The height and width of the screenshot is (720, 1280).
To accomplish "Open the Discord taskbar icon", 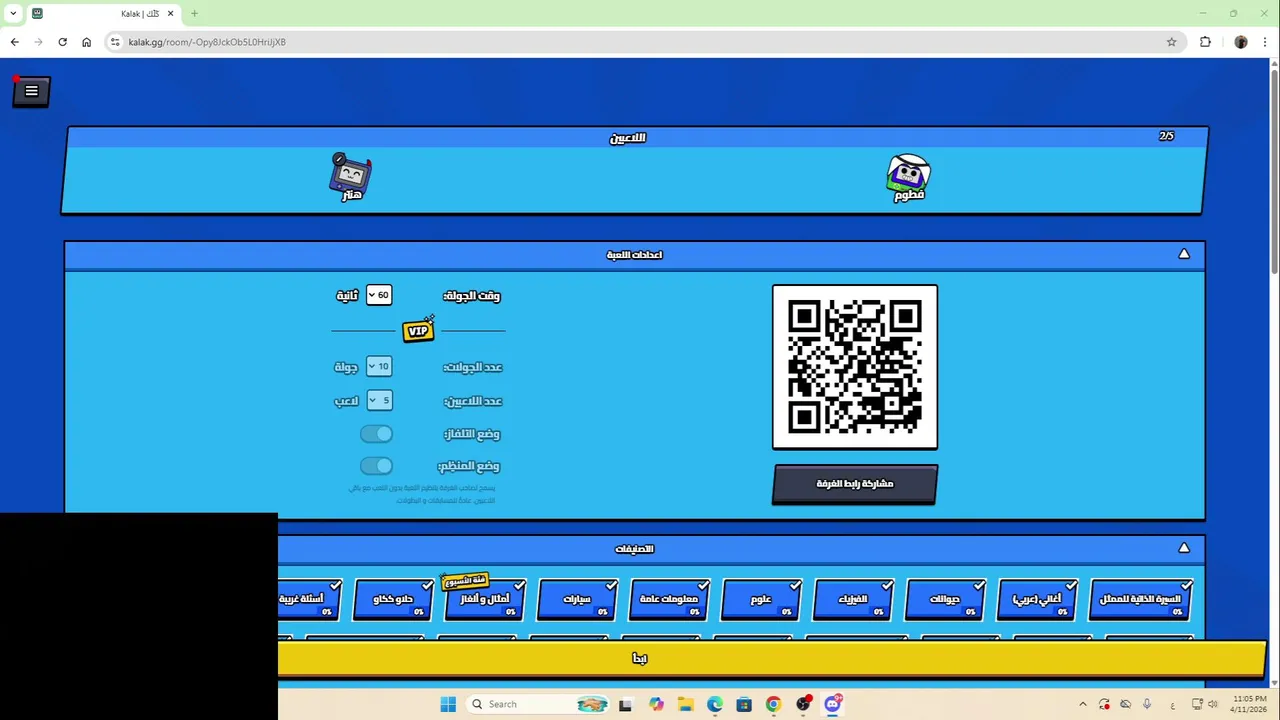I will 832,704.
